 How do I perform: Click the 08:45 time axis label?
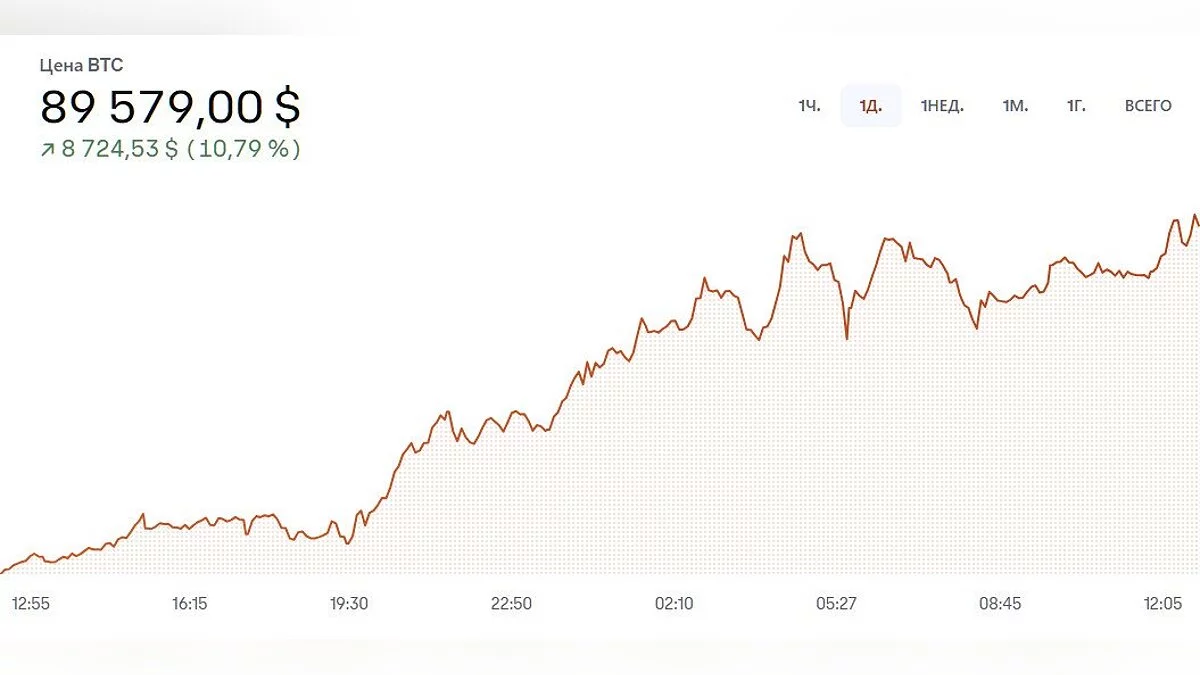(x=1000, y=603)
